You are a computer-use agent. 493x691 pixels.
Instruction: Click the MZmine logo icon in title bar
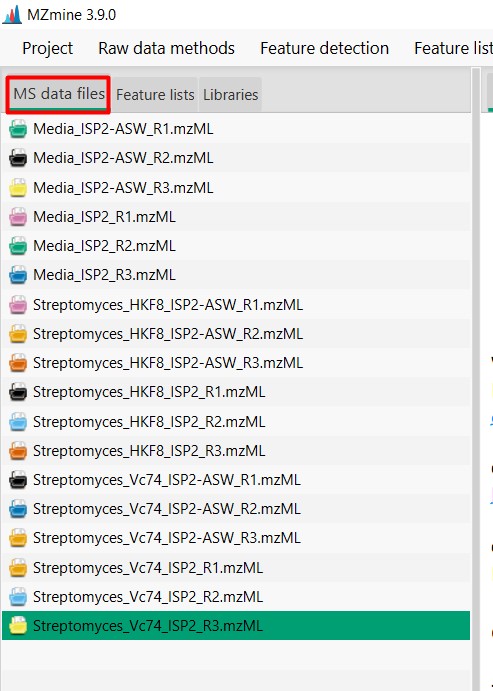point(12,15)
